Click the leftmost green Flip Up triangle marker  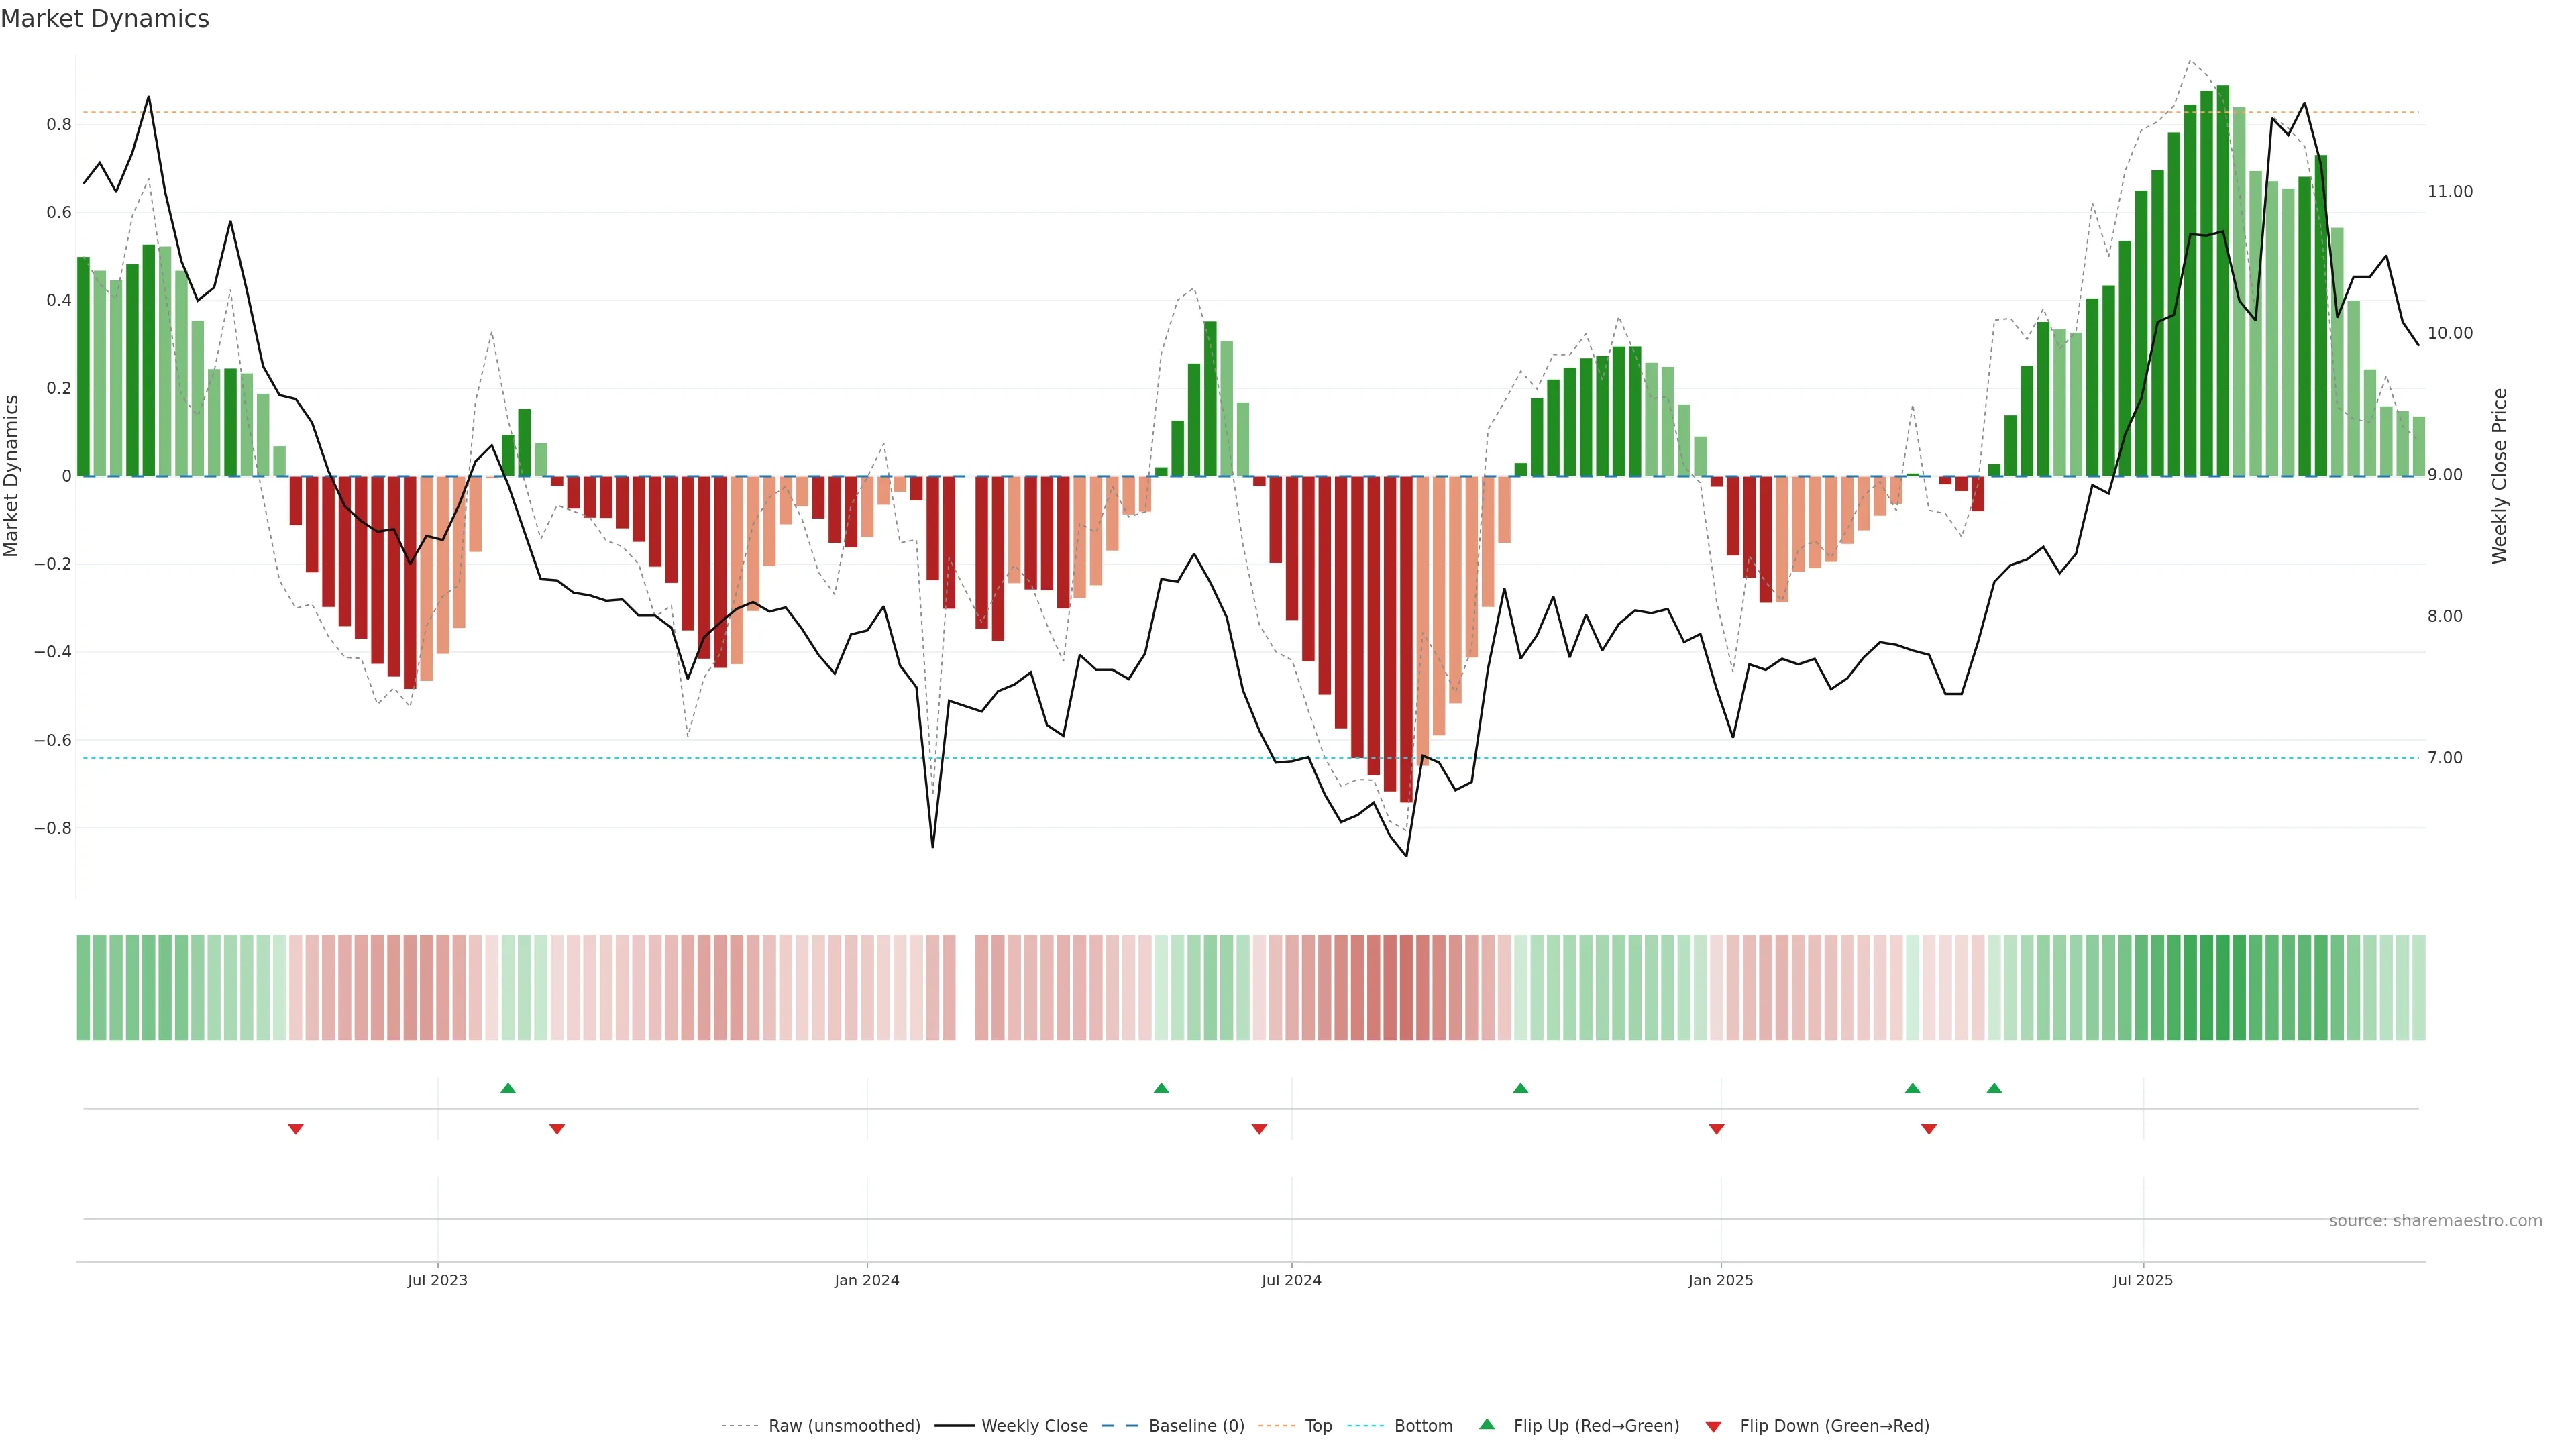click(508, 1088)
